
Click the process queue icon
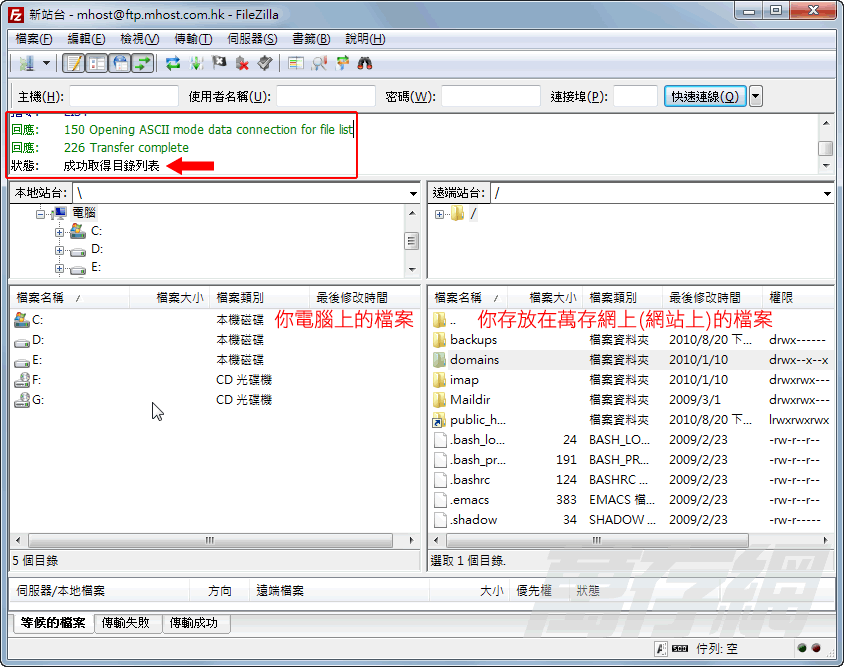click(x=196, y=64)
